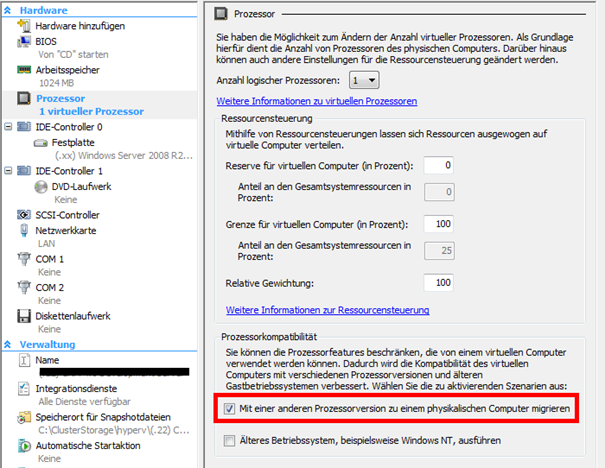
Task: Select Festplatte under IDE-Controller 0
Action: (73, 143)
